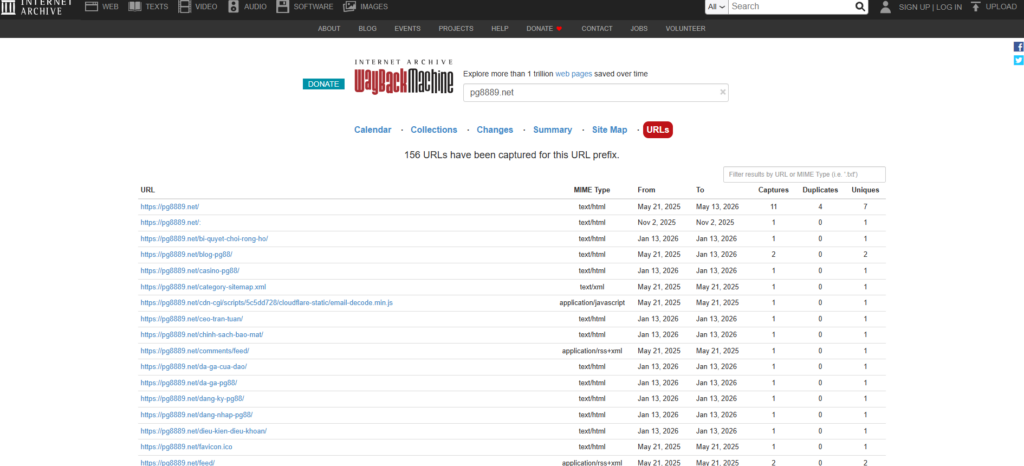
Task: Clear the Wayback URL field with X
Action: (722, 93)
